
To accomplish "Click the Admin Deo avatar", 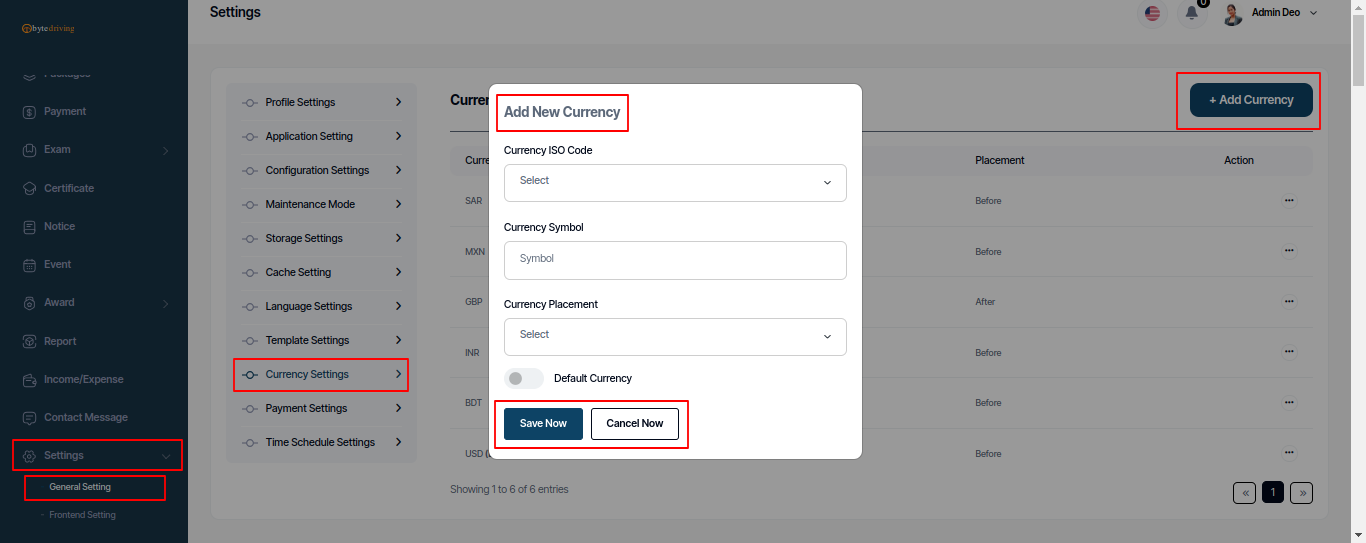I will pos(1233,13).
